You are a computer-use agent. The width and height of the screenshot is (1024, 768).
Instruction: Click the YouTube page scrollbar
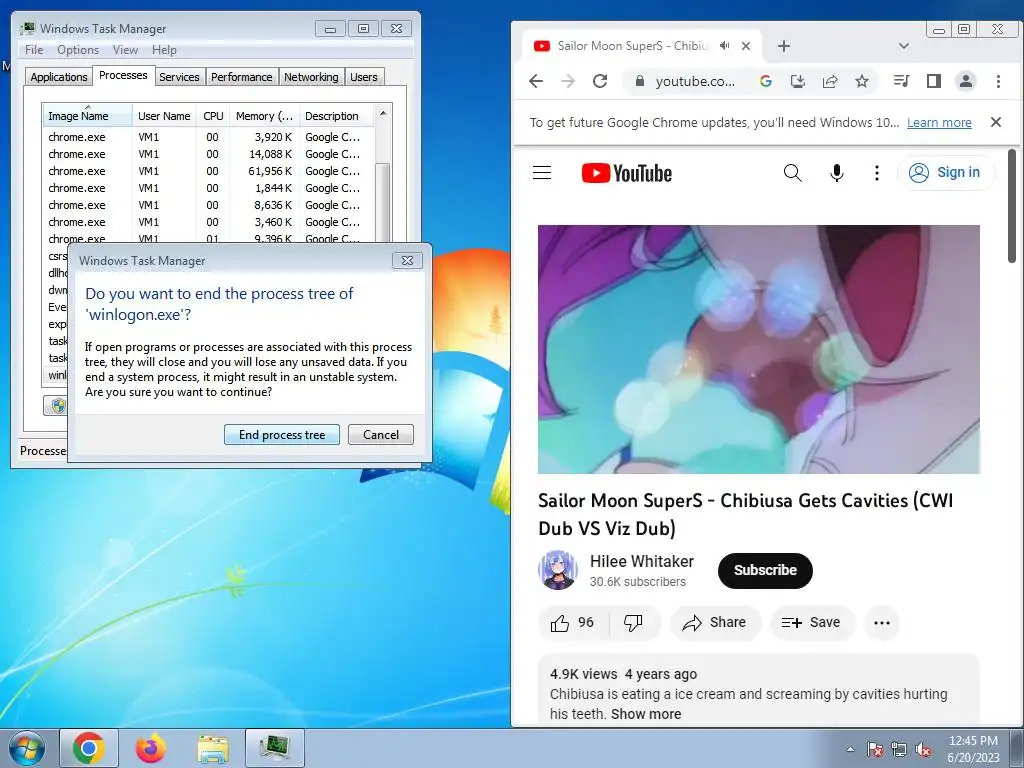click(x=1012, y=206)
